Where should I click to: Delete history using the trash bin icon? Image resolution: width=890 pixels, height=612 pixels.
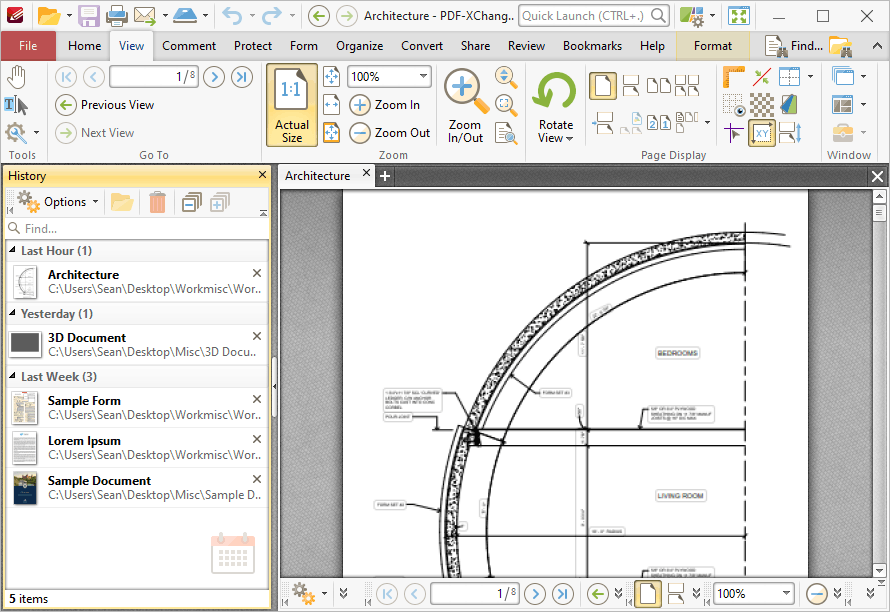[157, 202]
